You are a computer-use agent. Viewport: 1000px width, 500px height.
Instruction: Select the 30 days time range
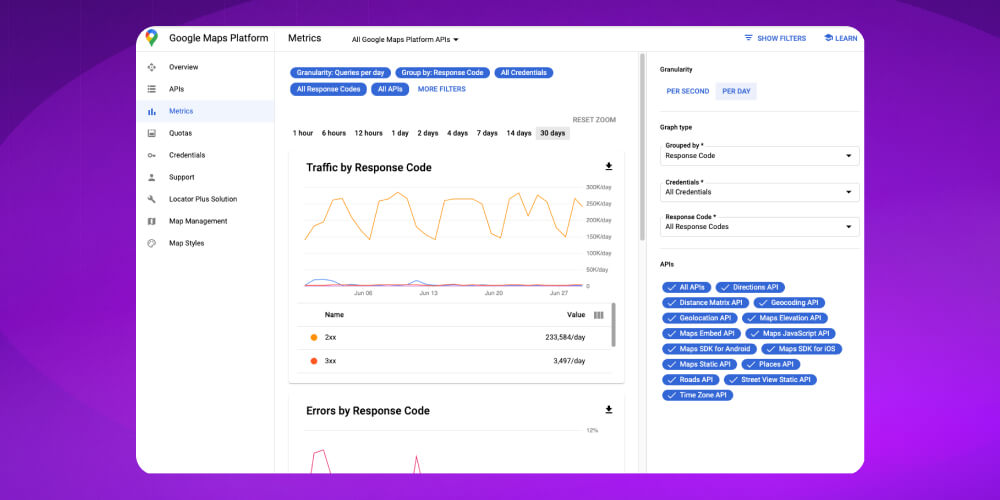pyautogui.click(x=553, y=133)
